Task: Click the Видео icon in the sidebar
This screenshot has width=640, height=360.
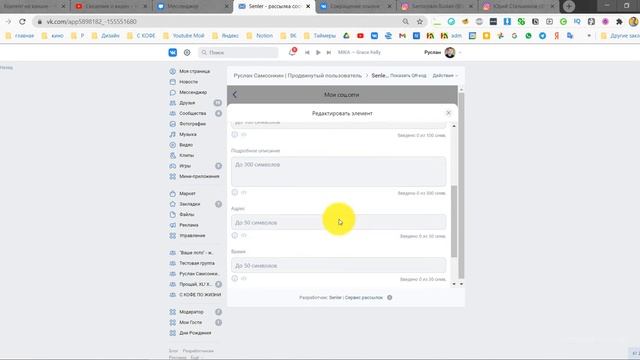Action: [172, 145]
